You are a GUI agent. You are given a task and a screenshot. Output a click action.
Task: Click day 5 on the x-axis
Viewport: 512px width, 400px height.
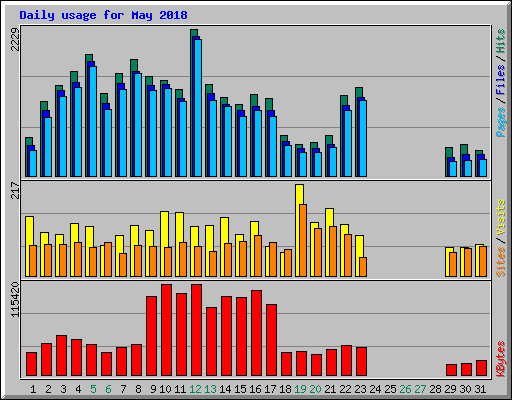(x=93, y=389)
